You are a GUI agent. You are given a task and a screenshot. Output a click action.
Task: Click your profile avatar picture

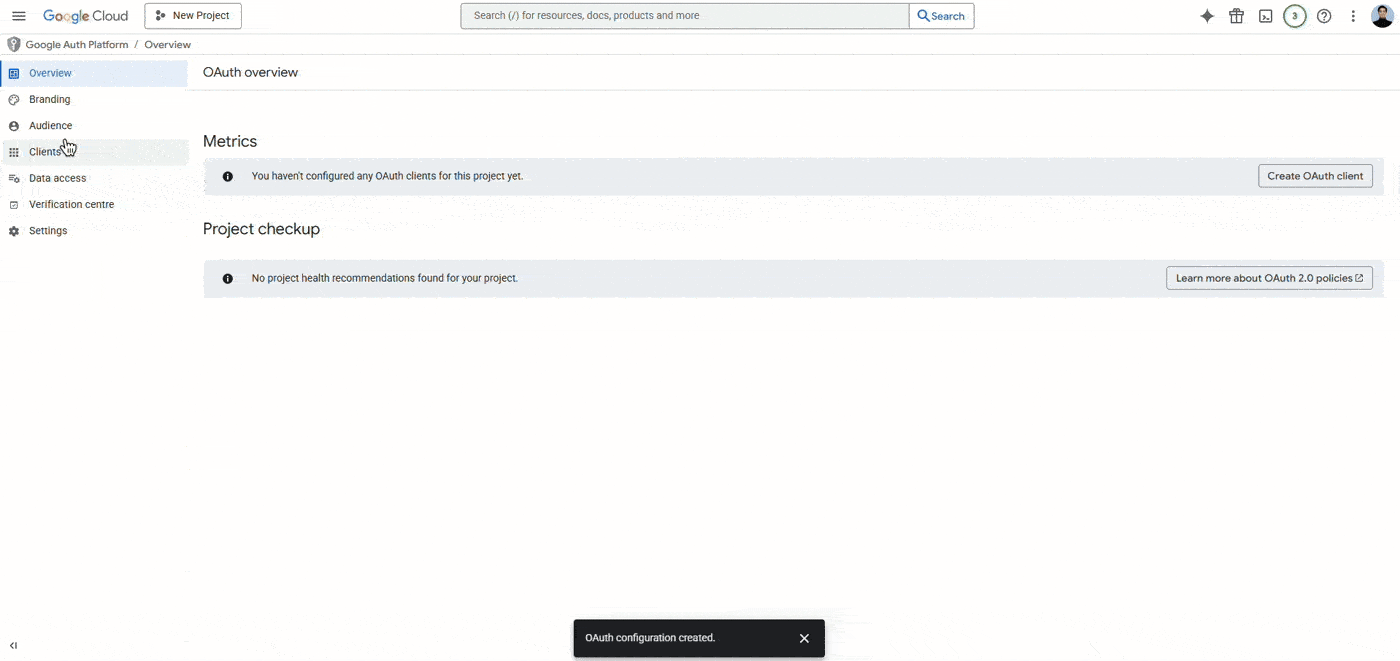pyautogui.click(x=1383, y=15)
